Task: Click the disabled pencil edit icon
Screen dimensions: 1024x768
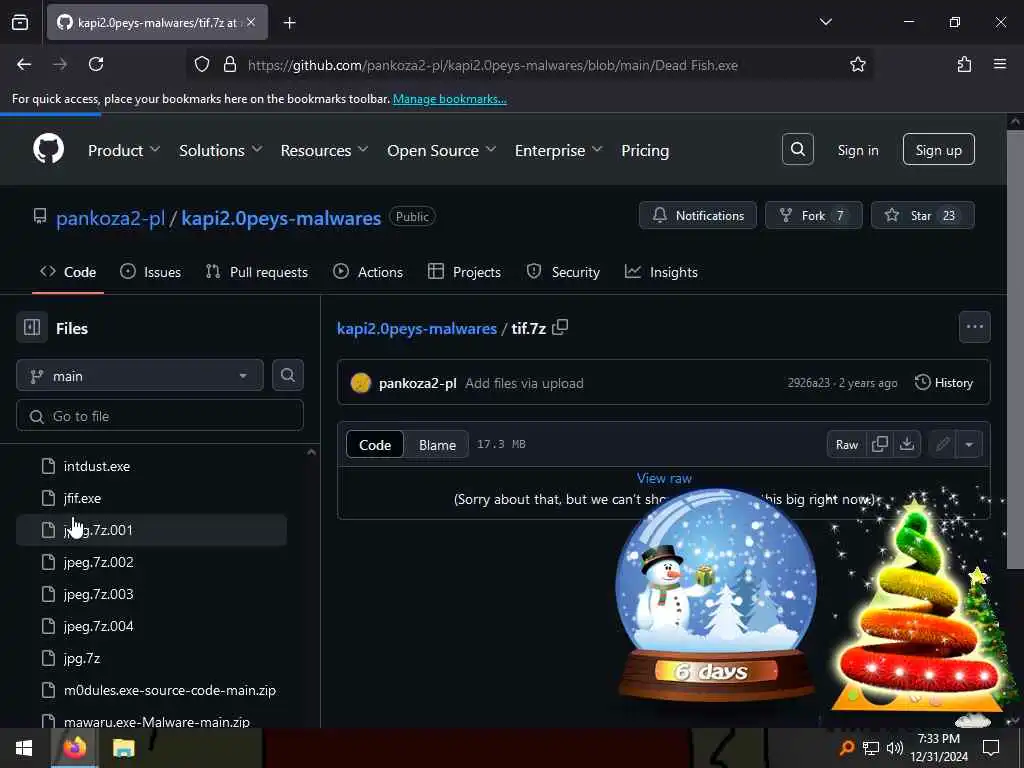Action: click(942, 444)
